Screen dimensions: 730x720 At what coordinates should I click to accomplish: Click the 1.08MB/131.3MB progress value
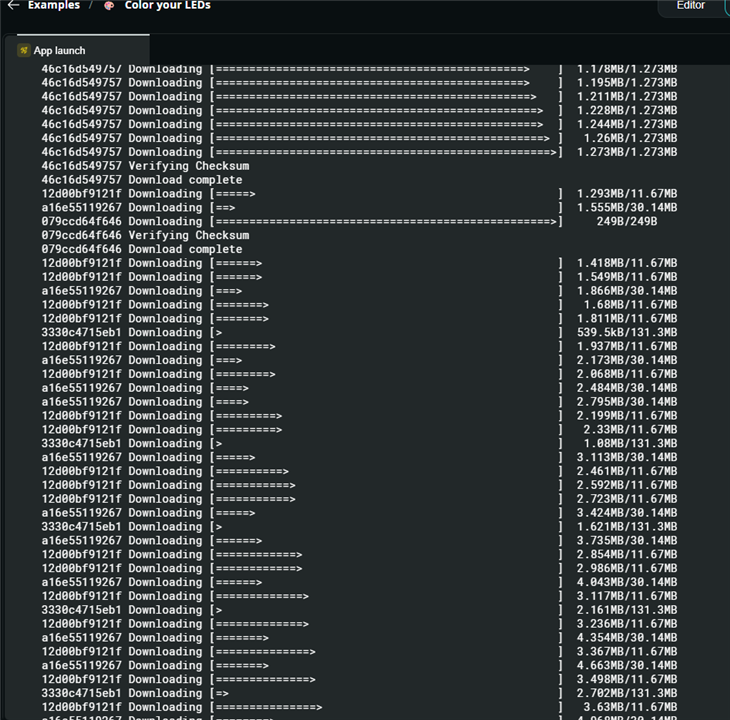(630, 444)
